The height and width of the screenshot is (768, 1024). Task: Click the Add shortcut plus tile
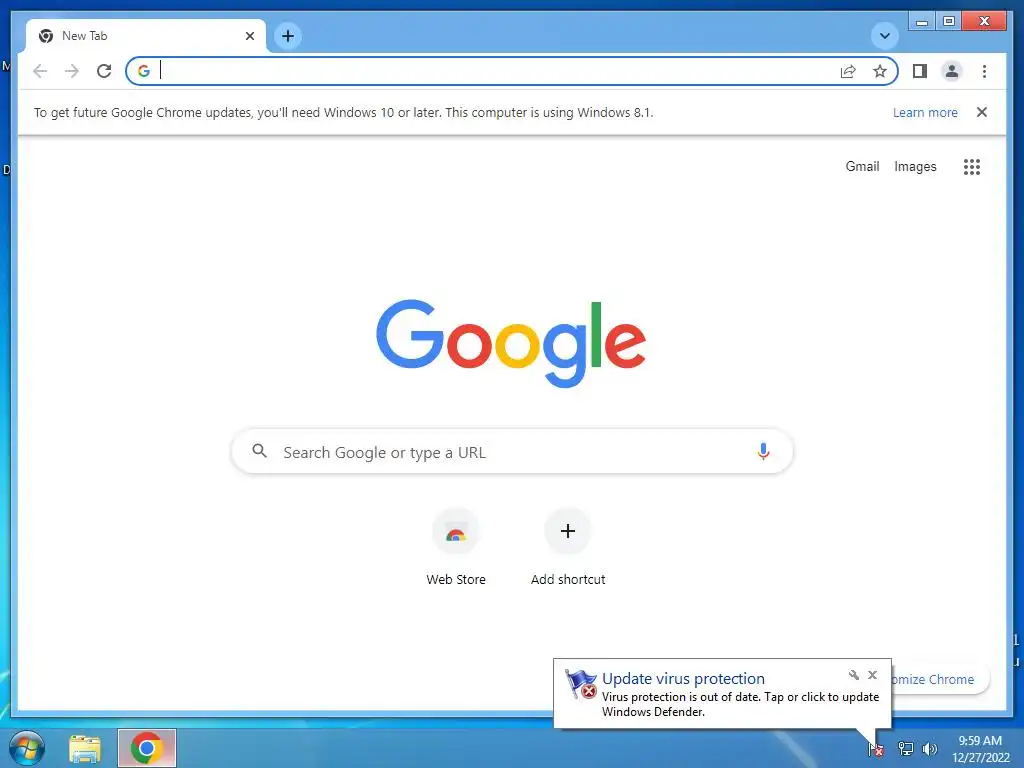click(568, 532)
